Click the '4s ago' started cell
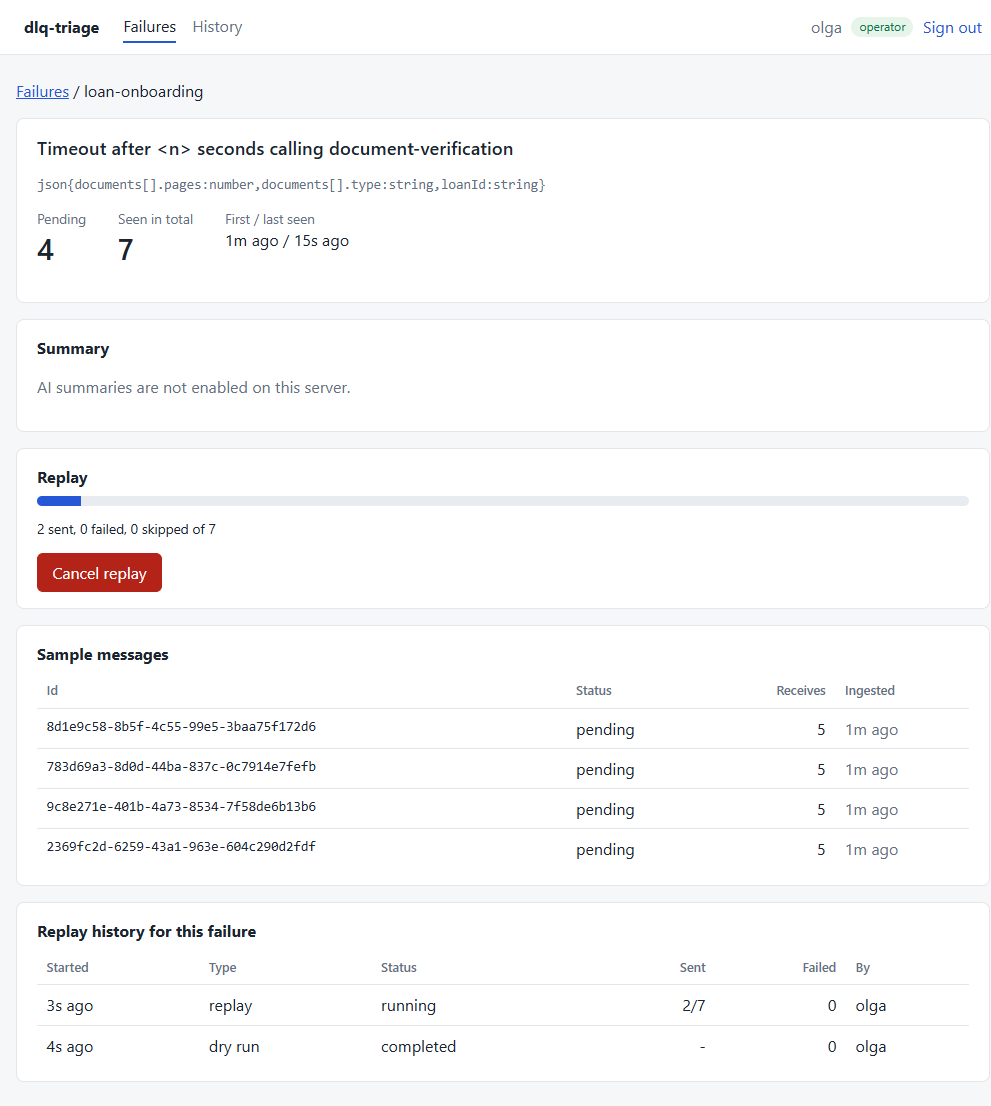 (70, 1047)
